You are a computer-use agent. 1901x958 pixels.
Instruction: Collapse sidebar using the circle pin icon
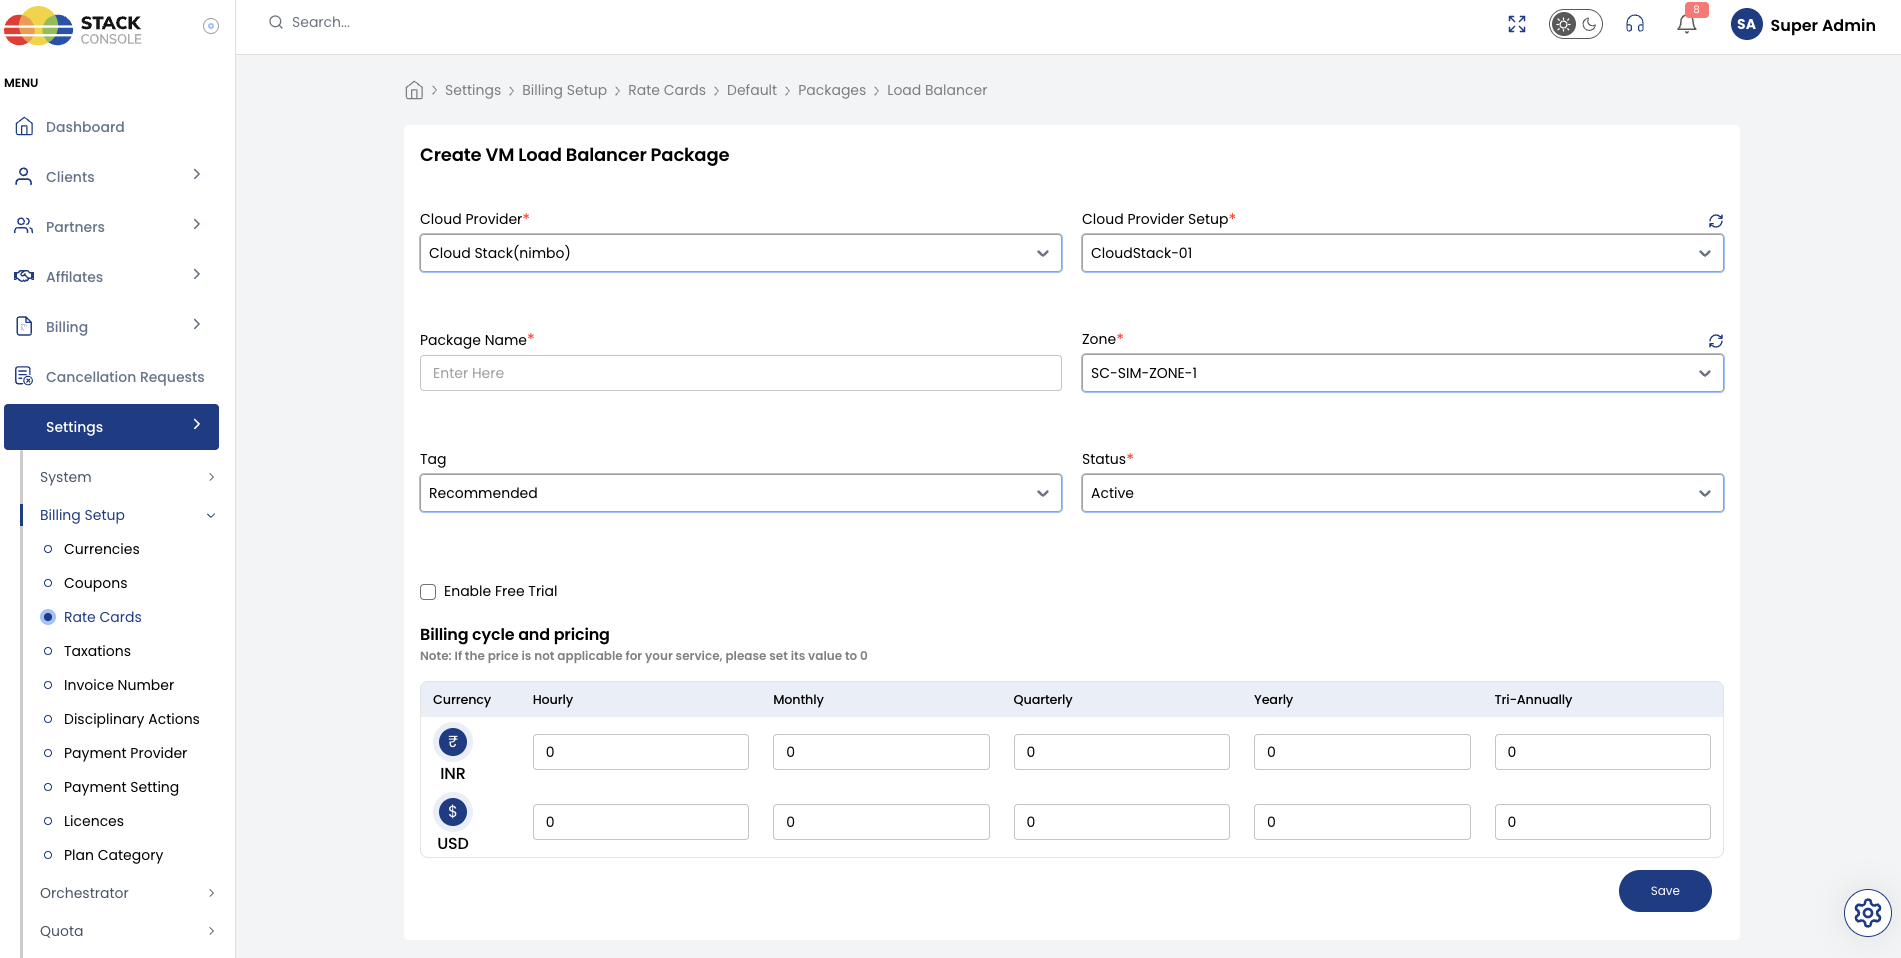[211, 26]
